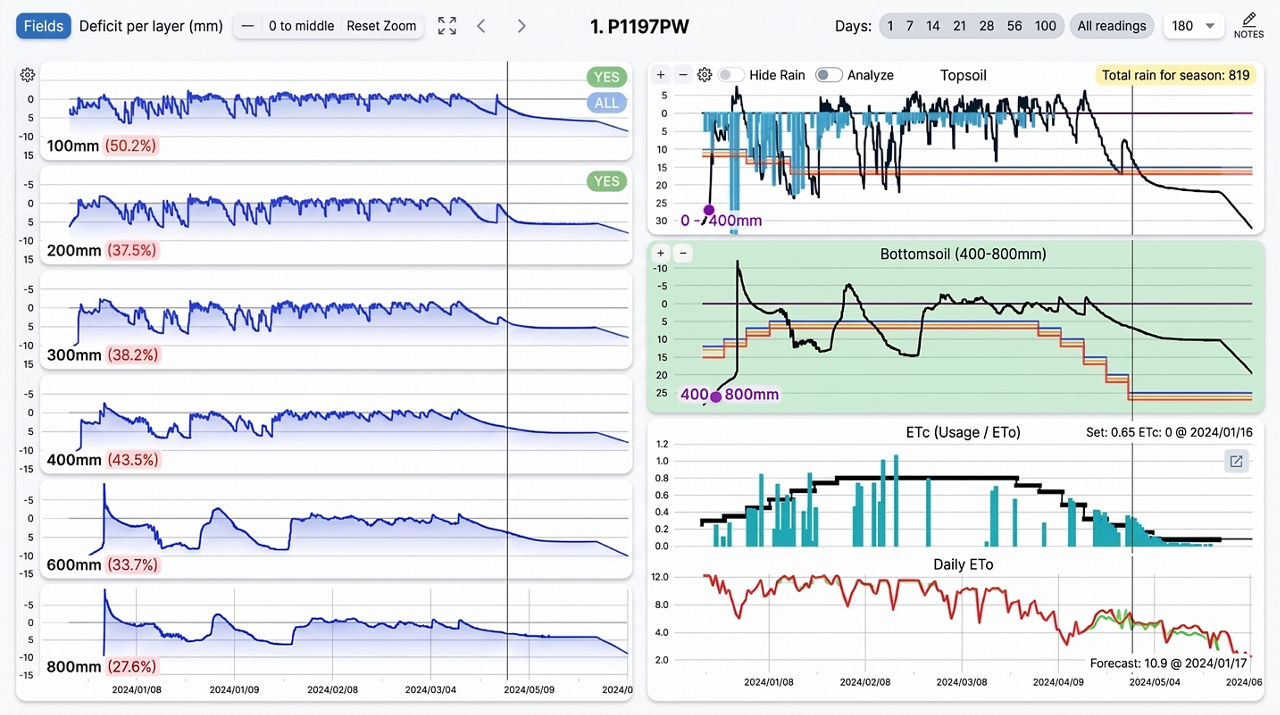The height and width of the screenshot is (715, 1280).
Task: Click Set: 0.65 ETc reading text
Action: tap(1169, 433)
